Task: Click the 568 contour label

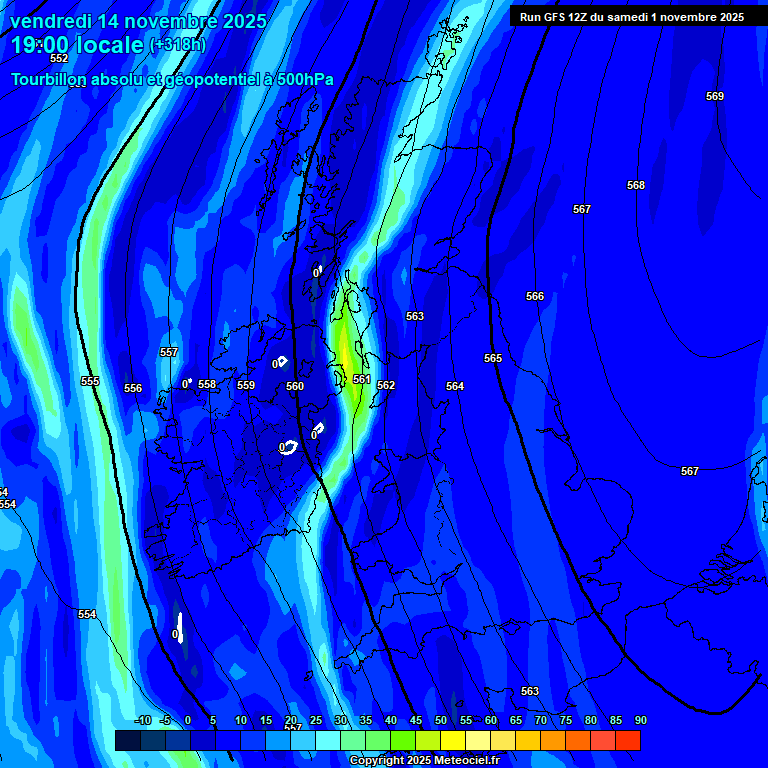Action: 636,186
